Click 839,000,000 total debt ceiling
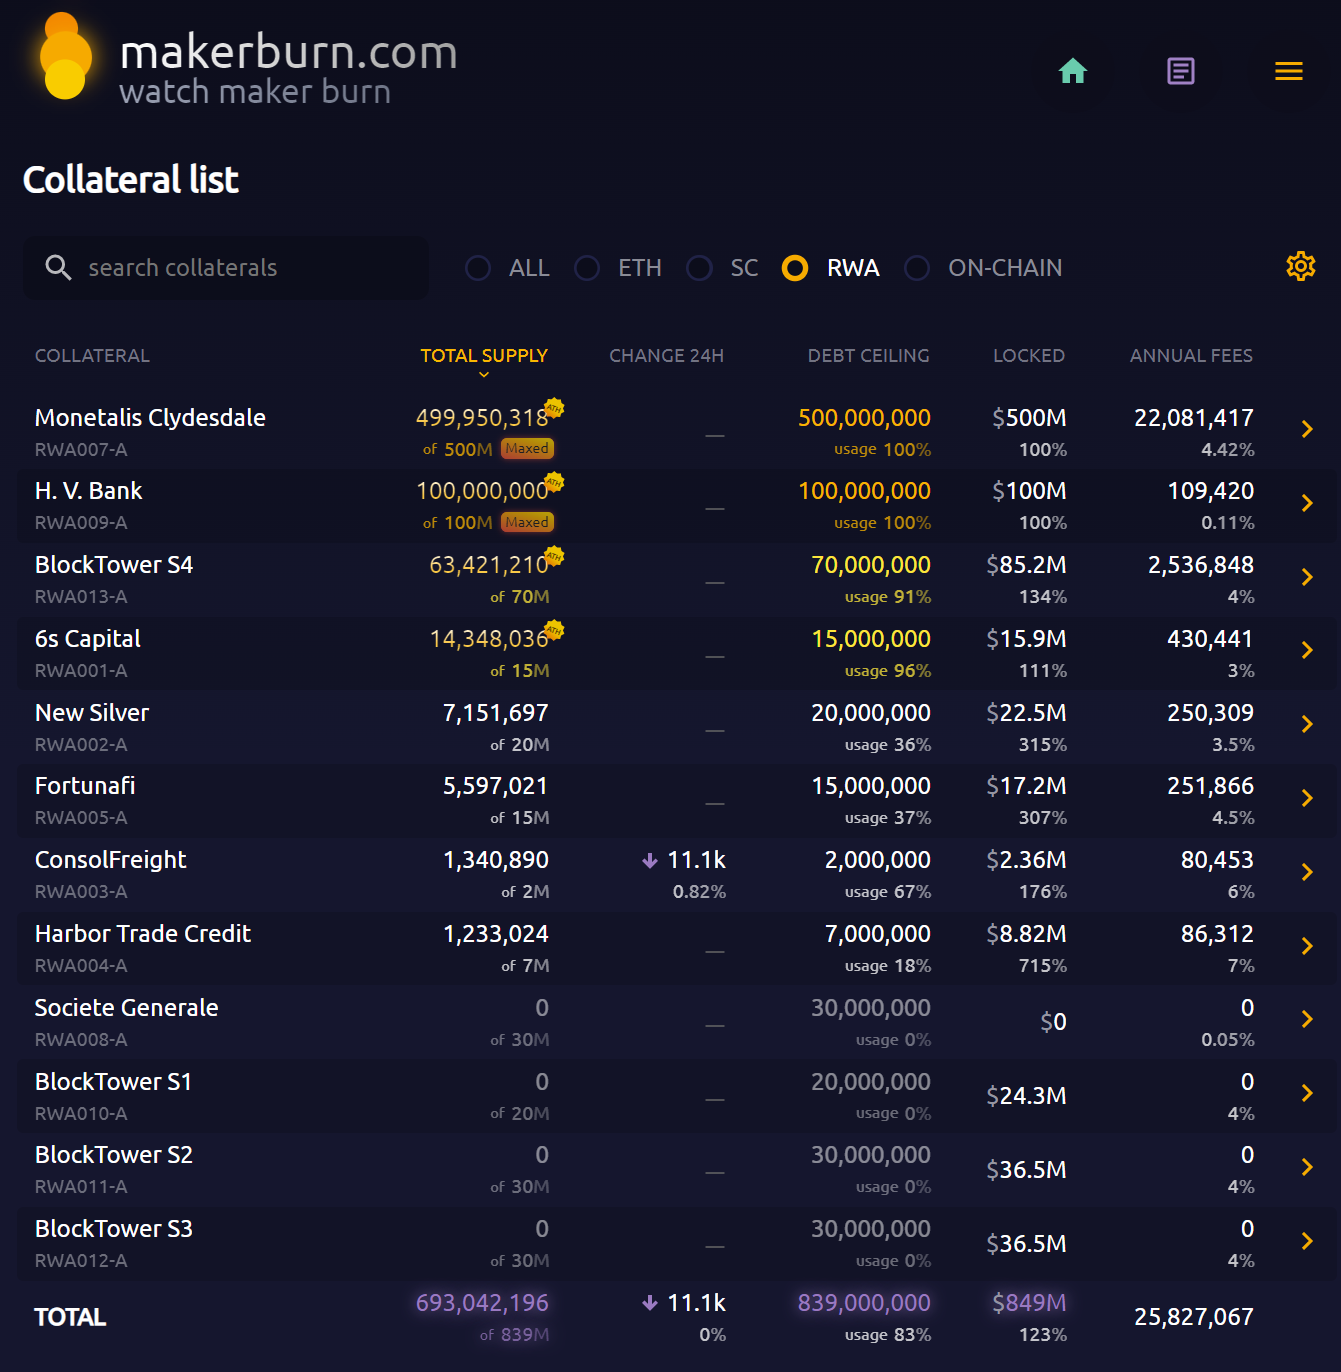This screenshot has width=1341, height=1372. coord(864,1303)
